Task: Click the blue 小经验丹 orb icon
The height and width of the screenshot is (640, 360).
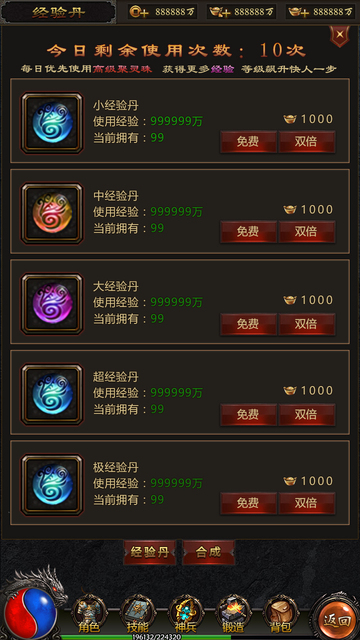Action: 52,122
